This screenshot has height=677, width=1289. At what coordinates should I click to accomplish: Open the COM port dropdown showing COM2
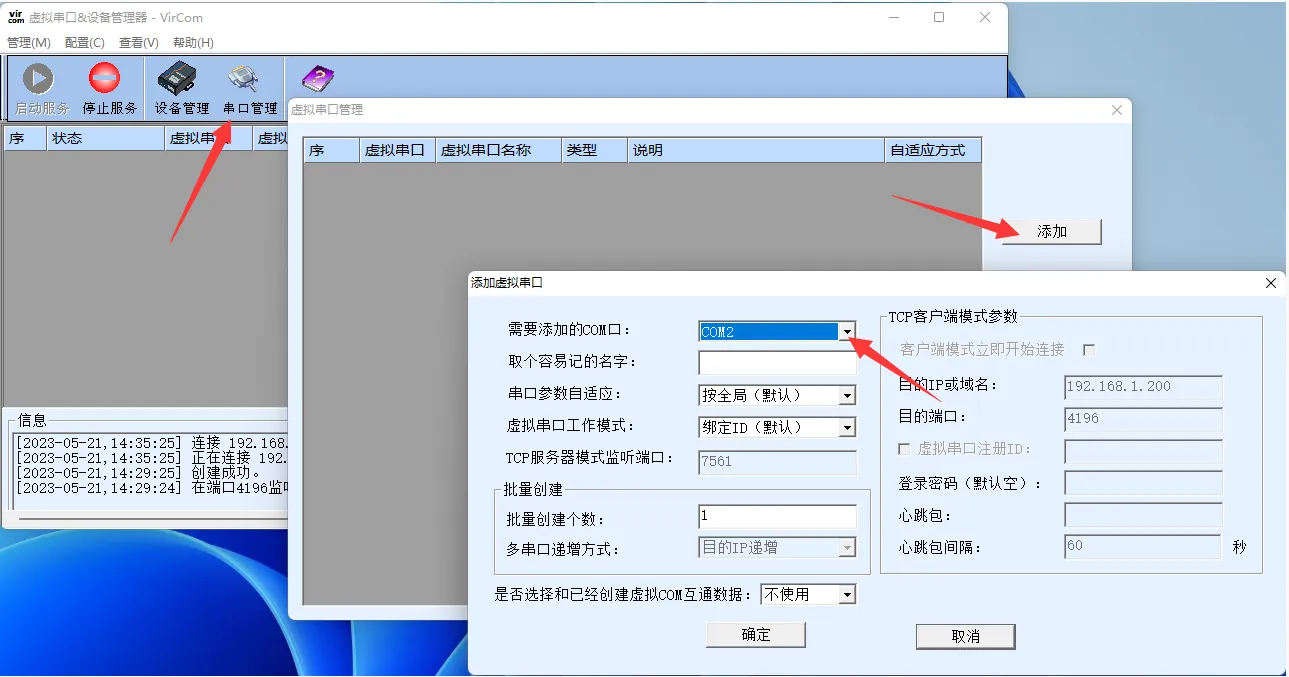tap(848, 330)
